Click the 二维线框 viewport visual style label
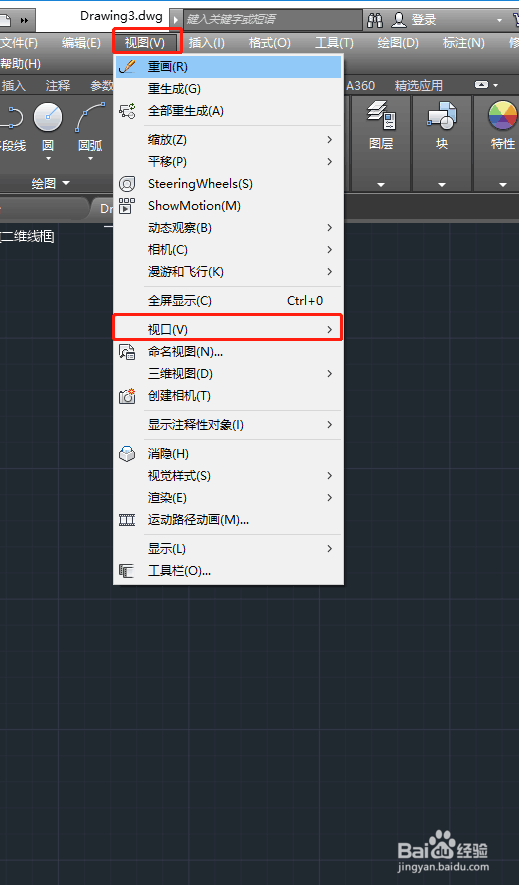 [27, 236]
